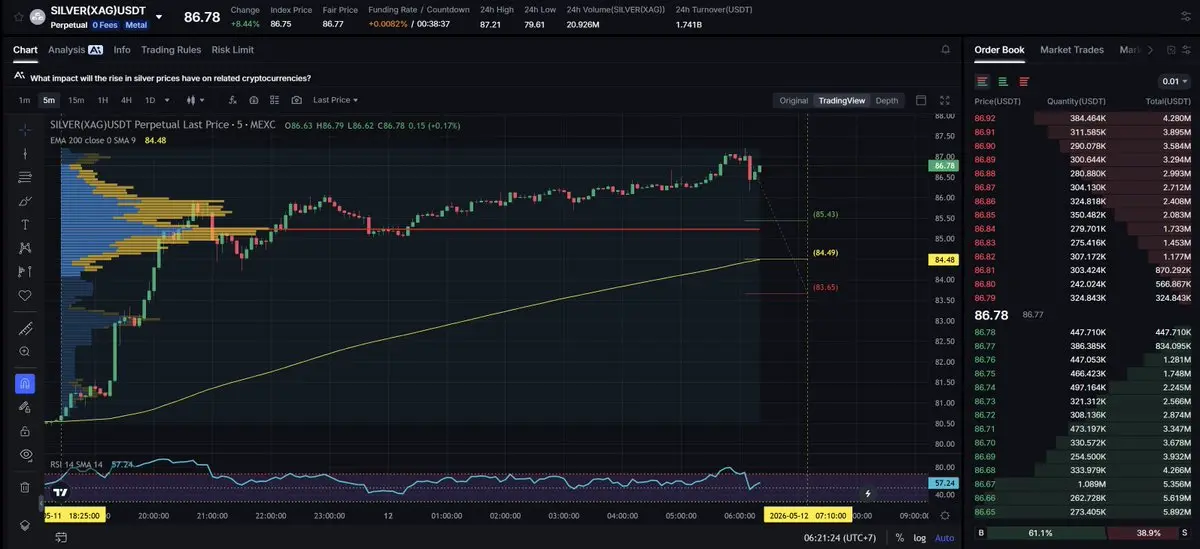Switch to Original chart view
Image resolution: width=1200 pixels, height=549 pixels.
[x=793, y=100]
